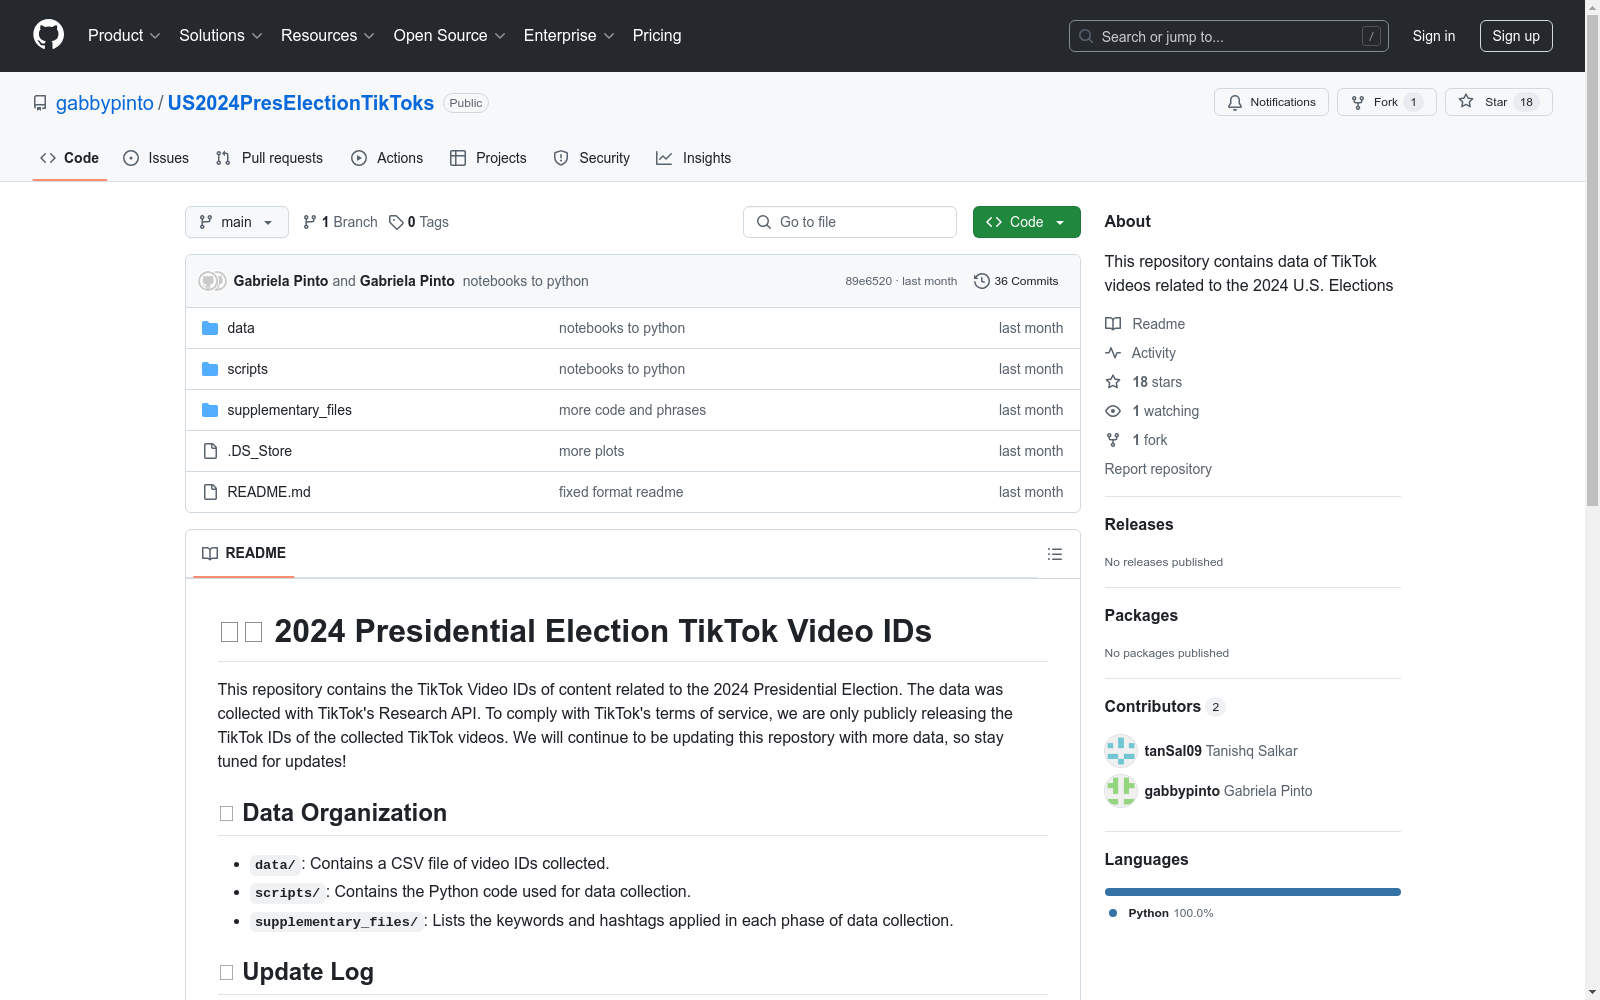This screenshot has height=1000, width=1600.
Task: Click the fork icon beside 1 fork
Action: point(1113,440)
